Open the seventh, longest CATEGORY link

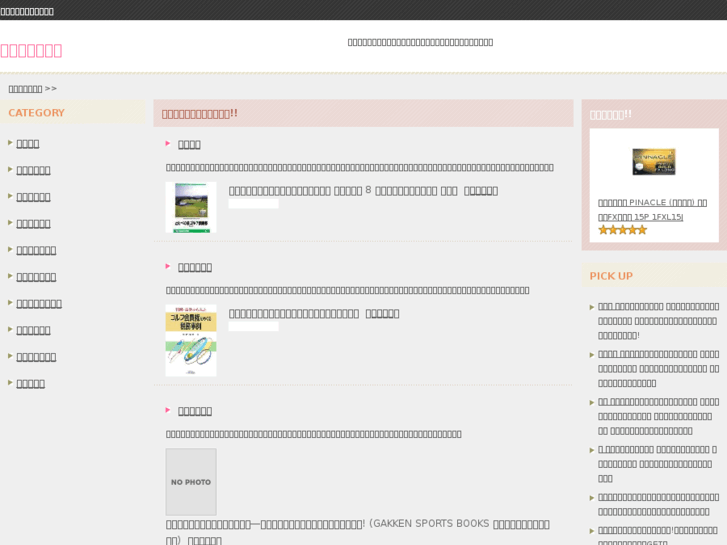click(x=39, y=304)
